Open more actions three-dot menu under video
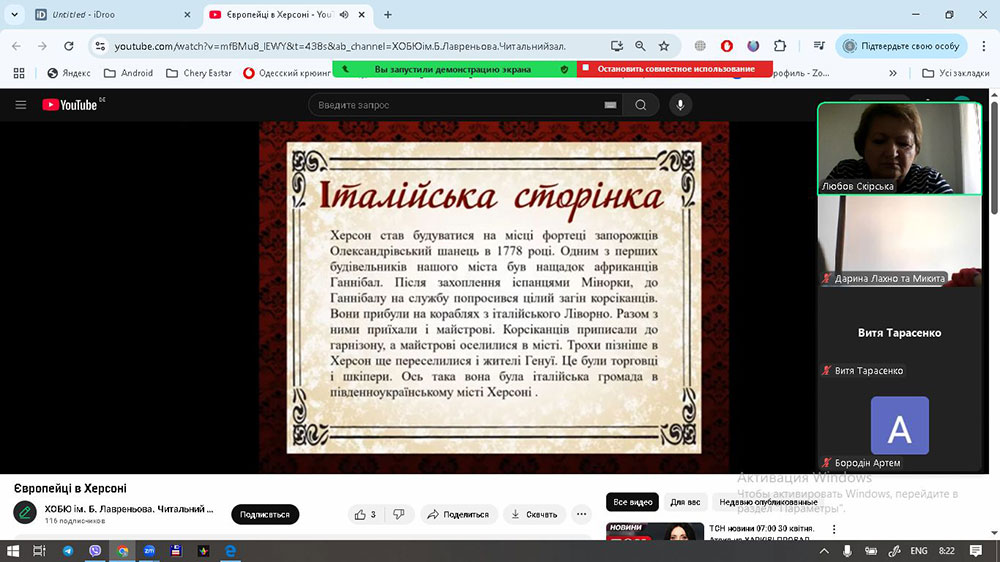 pos(581,514)
